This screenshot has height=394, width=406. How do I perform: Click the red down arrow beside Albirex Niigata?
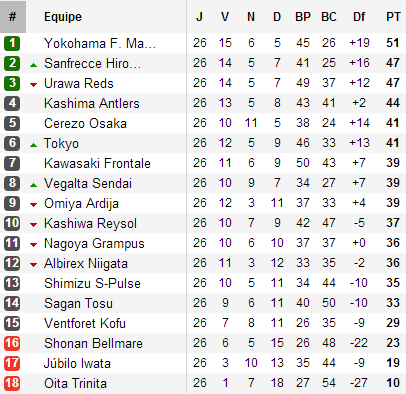33,265
